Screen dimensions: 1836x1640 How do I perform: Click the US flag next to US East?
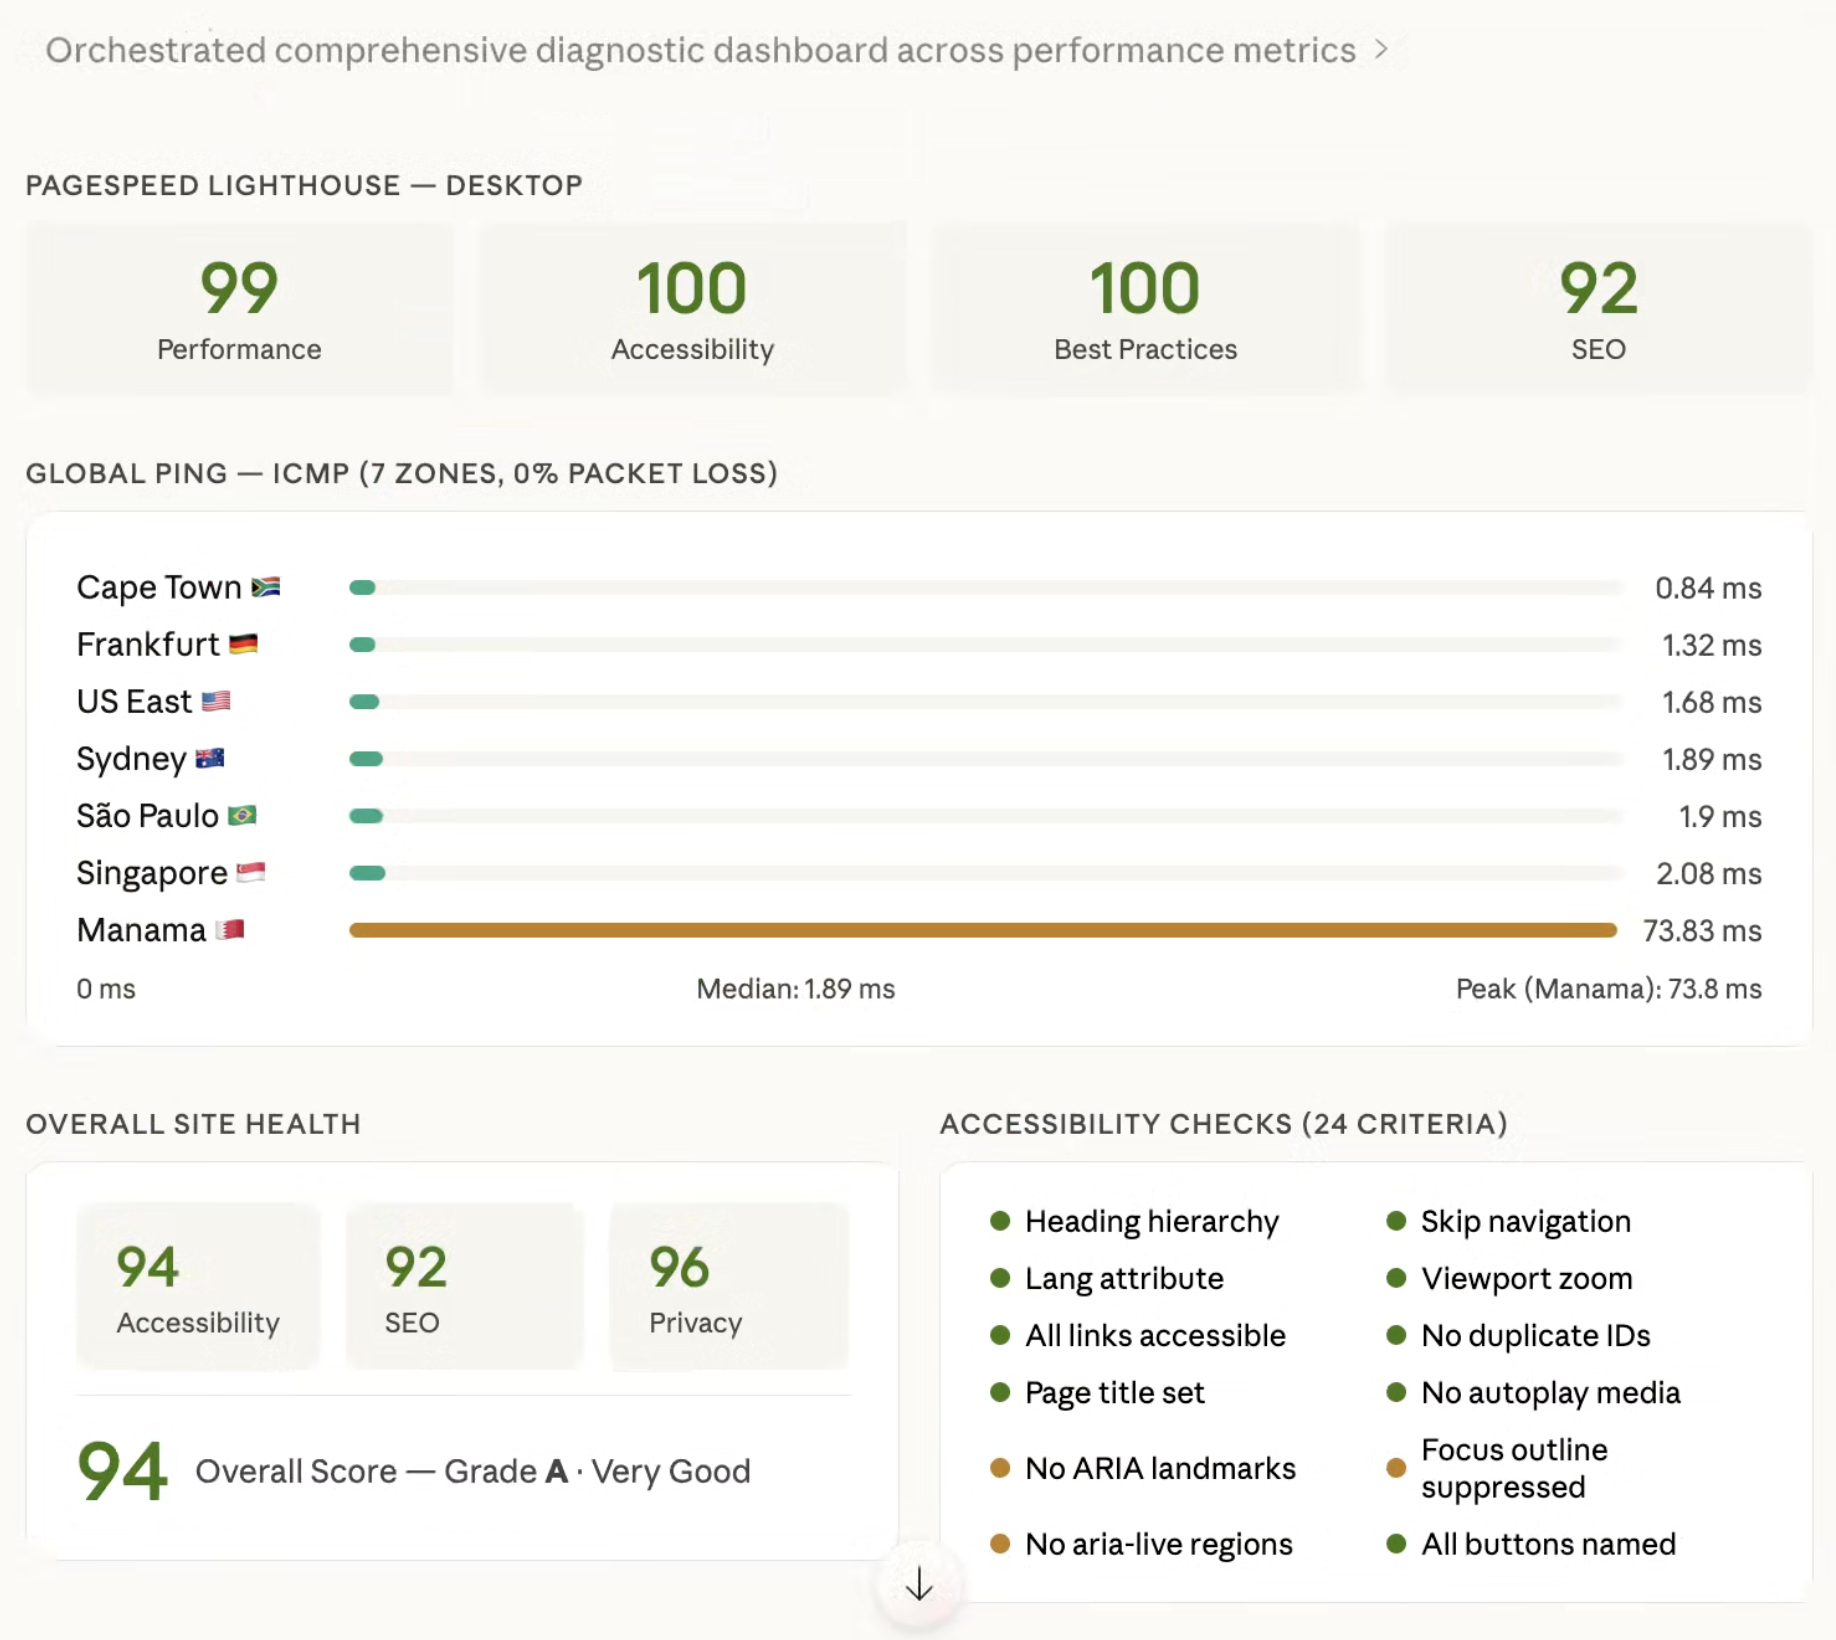click(x=216, y=701)
